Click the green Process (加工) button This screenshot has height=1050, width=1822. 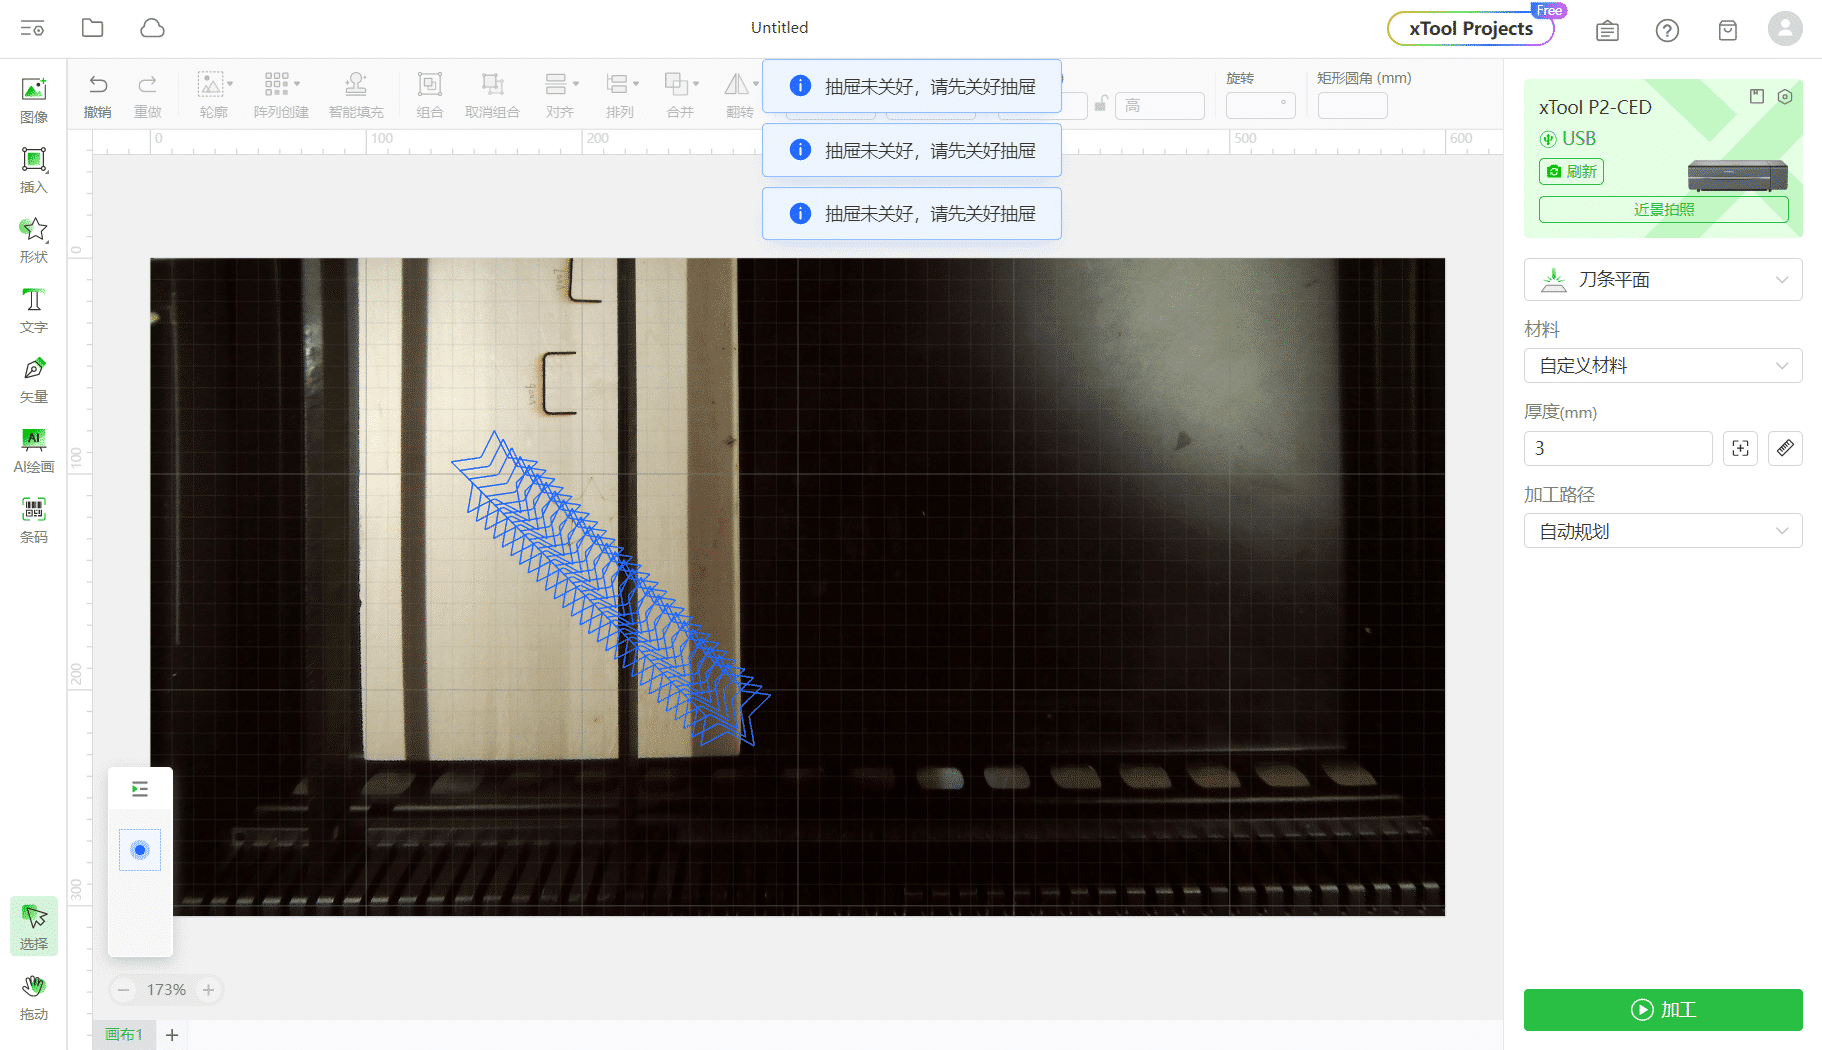tap(1663, 1009)
